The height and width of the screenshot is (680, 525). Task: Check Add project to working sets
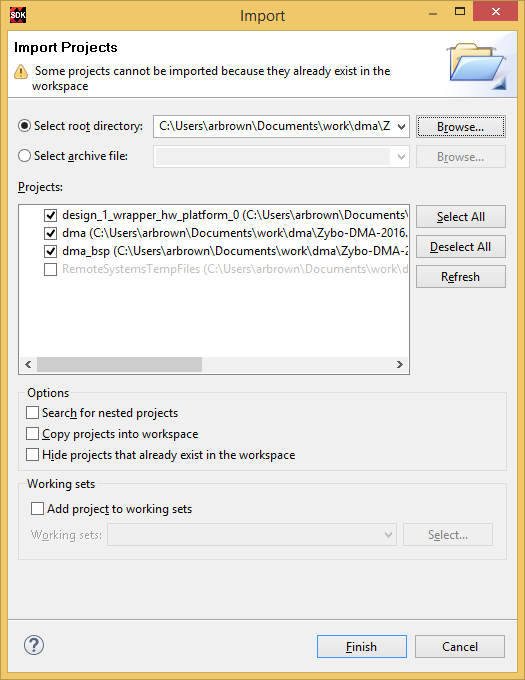coord(37,508)
